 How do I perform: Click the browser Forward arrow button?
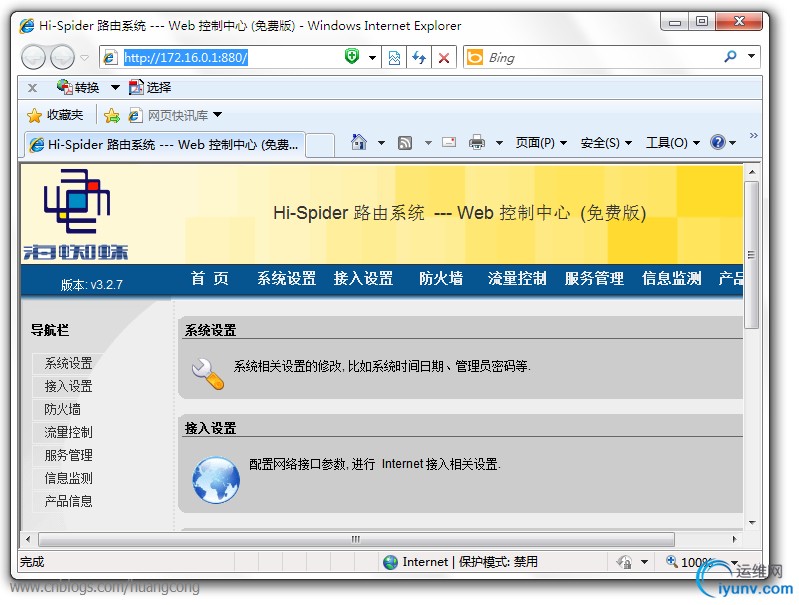pyautogui.click(x=62, y=57)
